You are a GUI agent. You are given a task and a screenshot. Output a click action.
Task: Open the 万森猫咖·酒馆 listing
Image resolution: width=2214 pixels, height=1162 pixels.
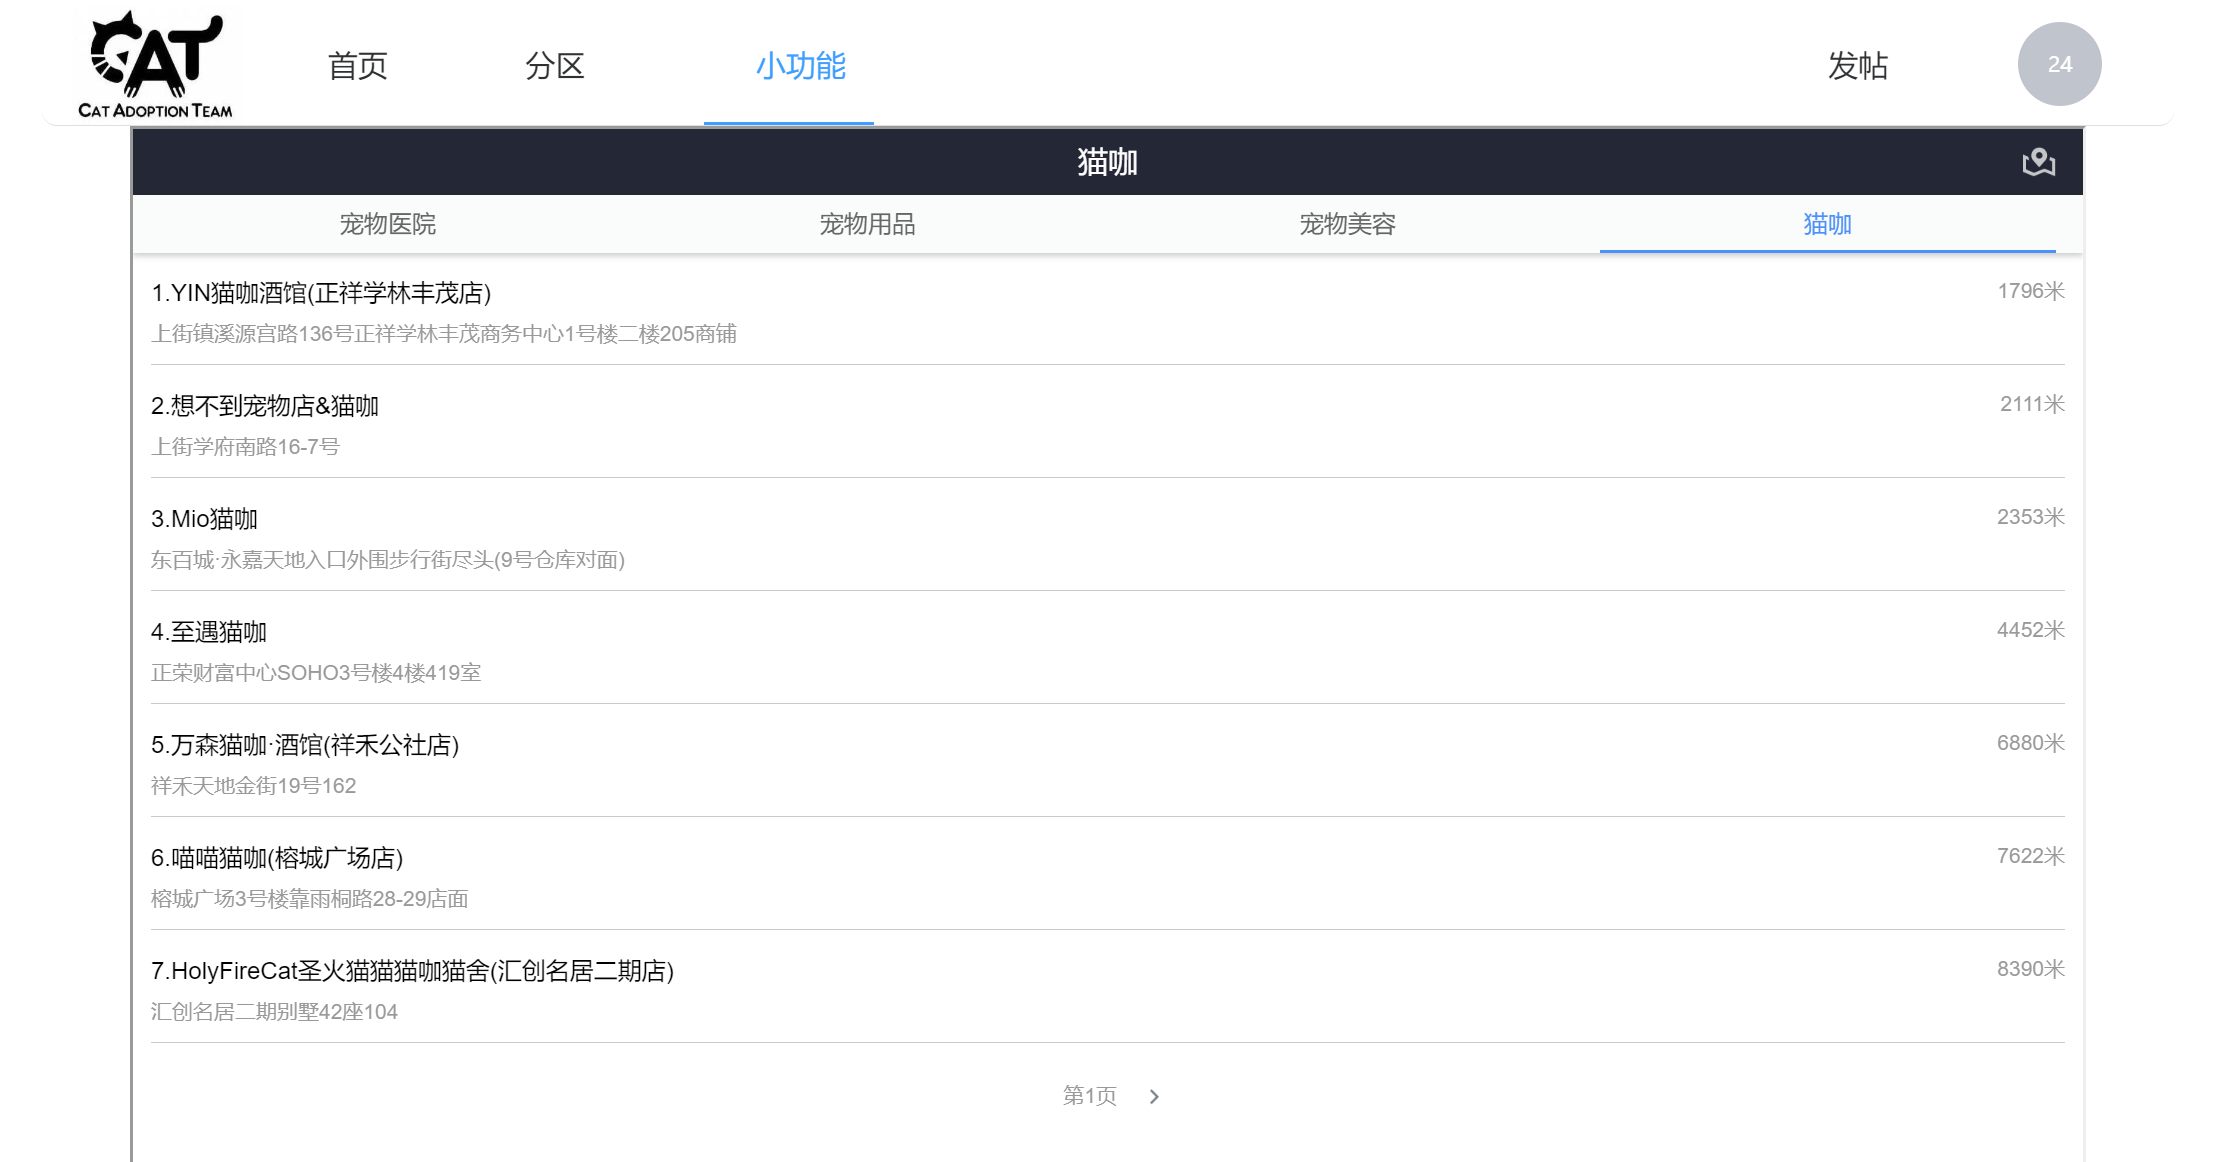(305, 745)
